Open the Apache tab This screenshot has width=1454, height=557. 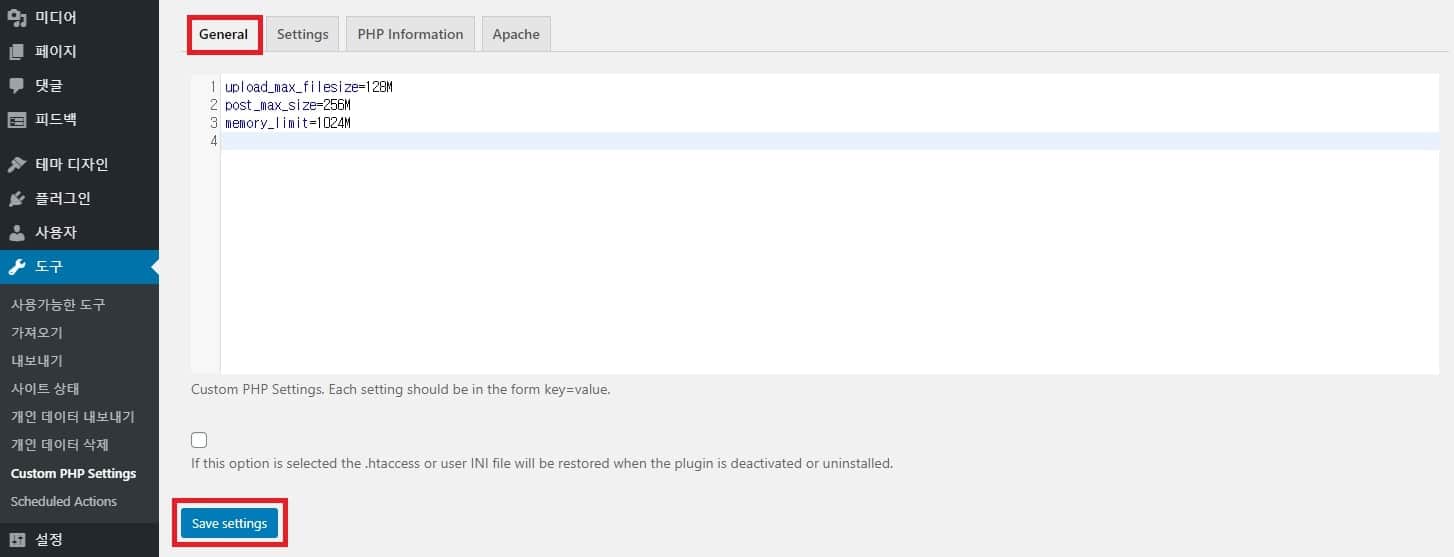click(516, 34)
